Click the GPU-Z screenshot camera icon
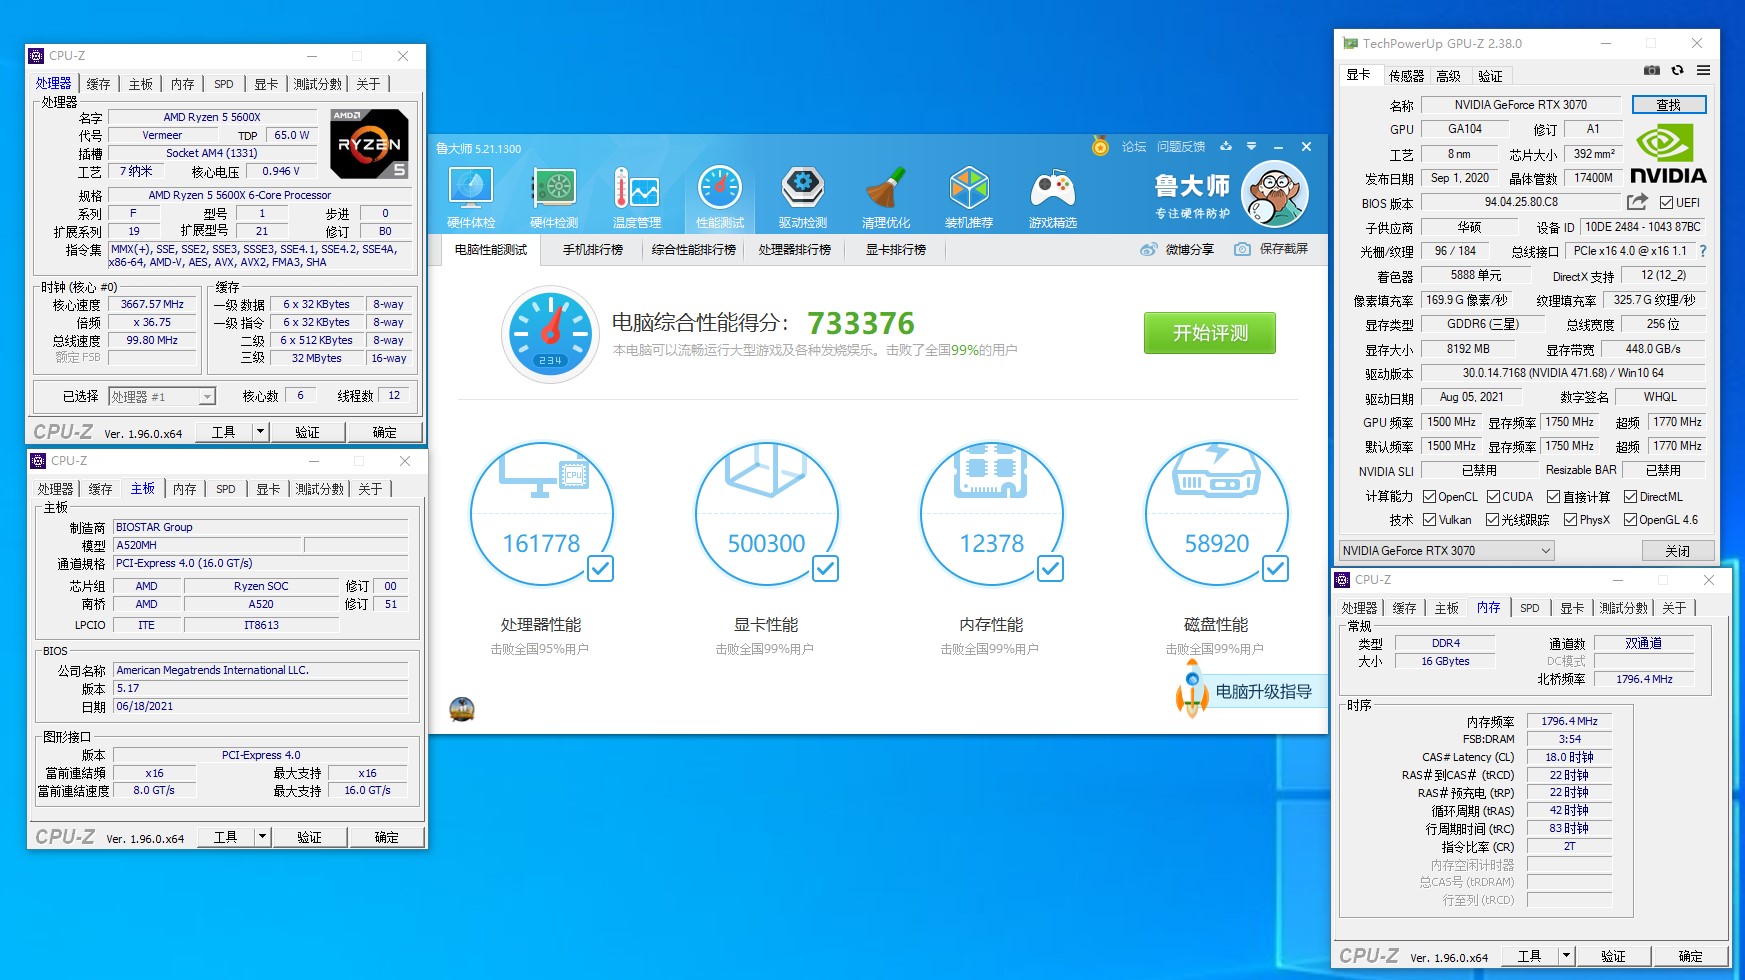This screenshot has height=980, width=1745. [1652, 71]
